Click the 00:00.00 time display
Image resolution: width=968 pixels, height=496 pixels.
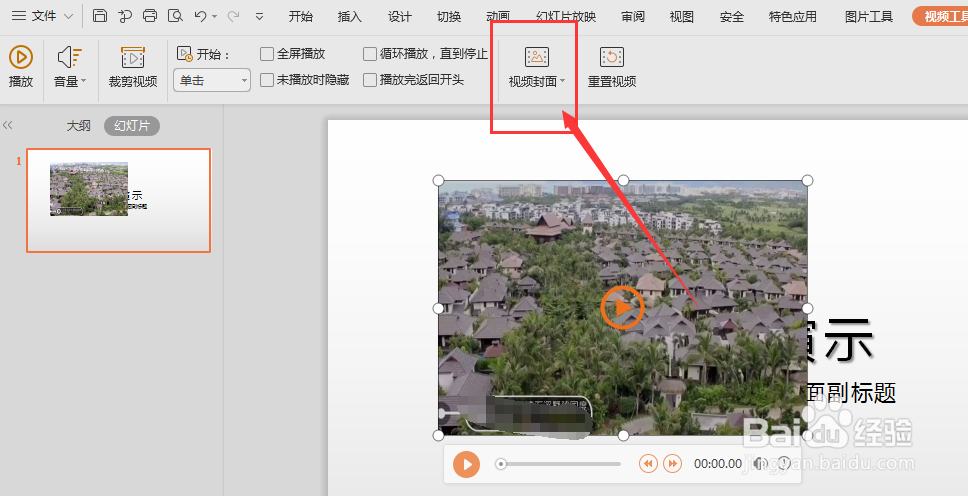(717, 464)
